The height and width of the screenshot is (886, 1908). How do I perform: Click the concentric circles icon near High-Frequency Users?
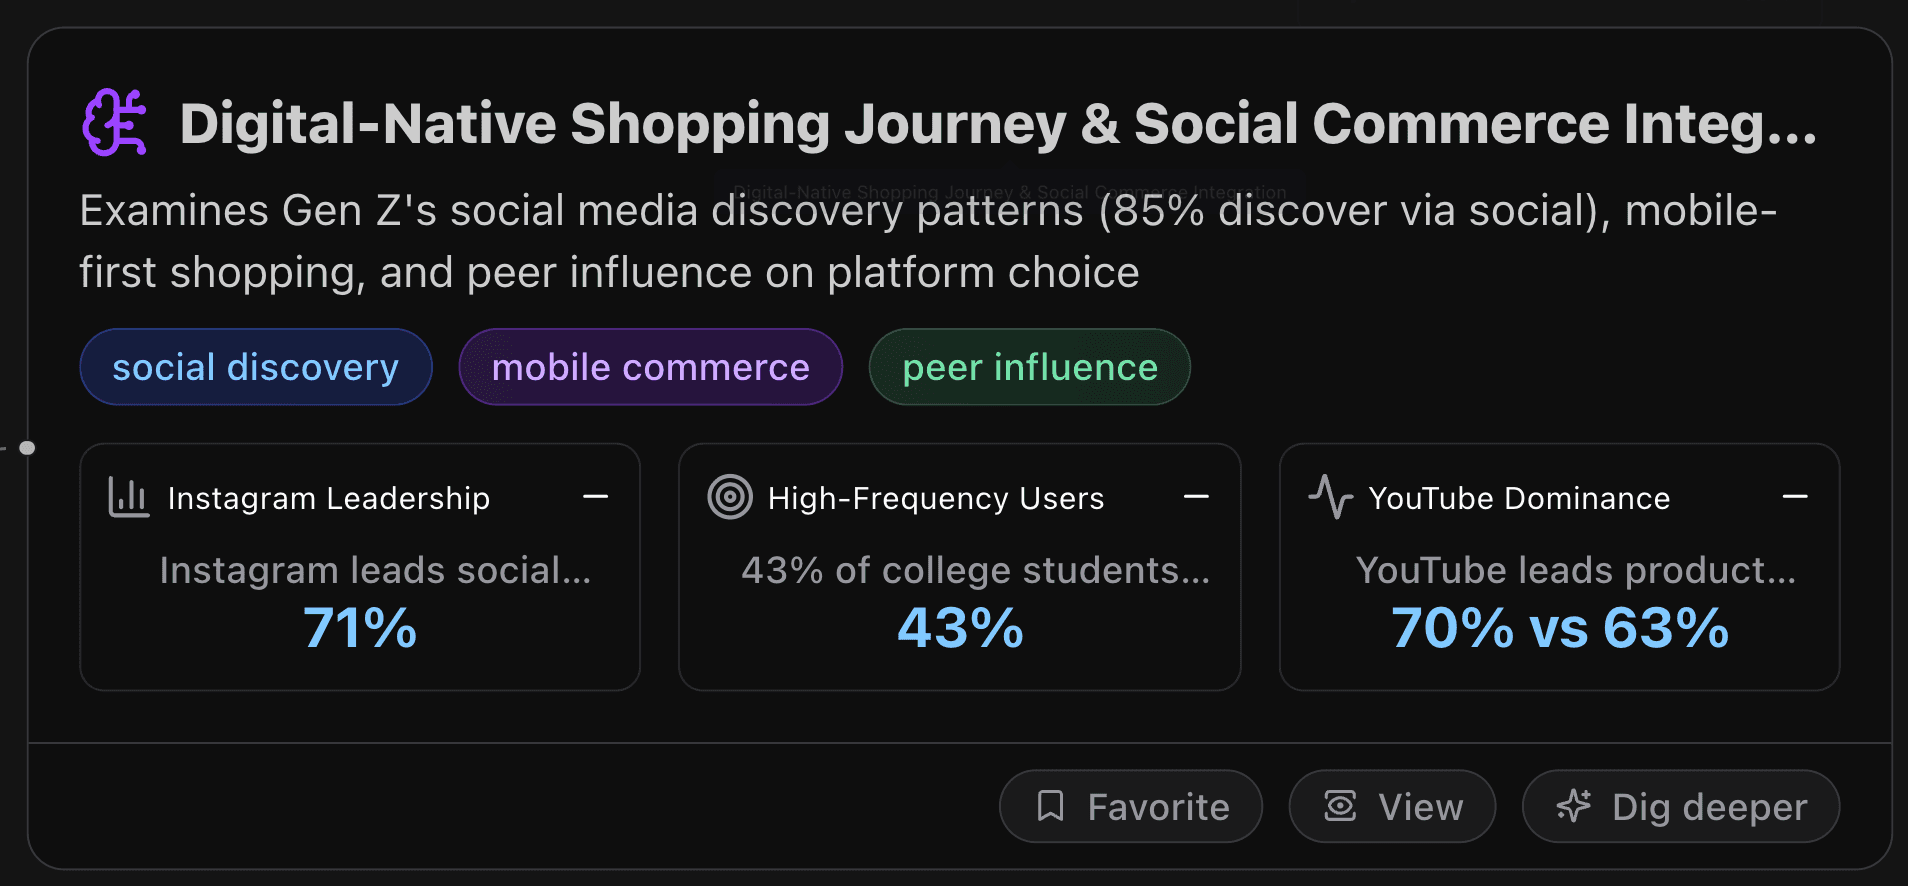(x=729, y=497)
